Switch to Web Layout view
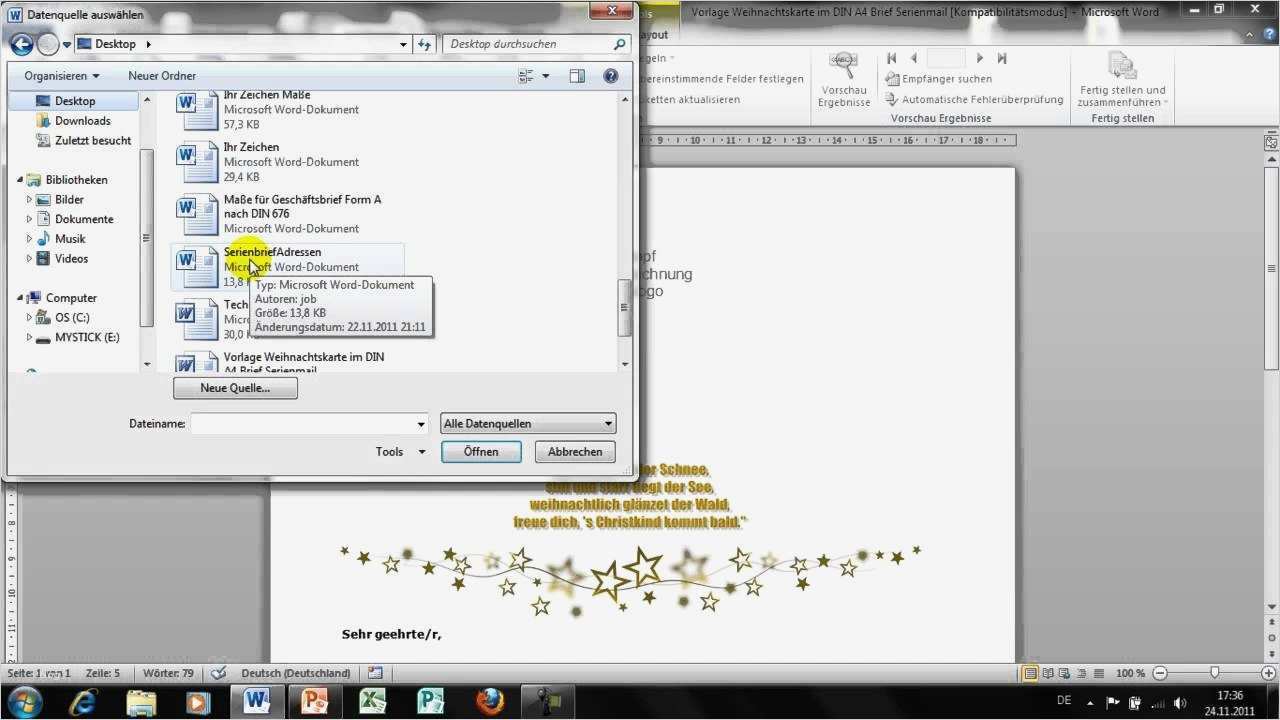 [1065, 673]
